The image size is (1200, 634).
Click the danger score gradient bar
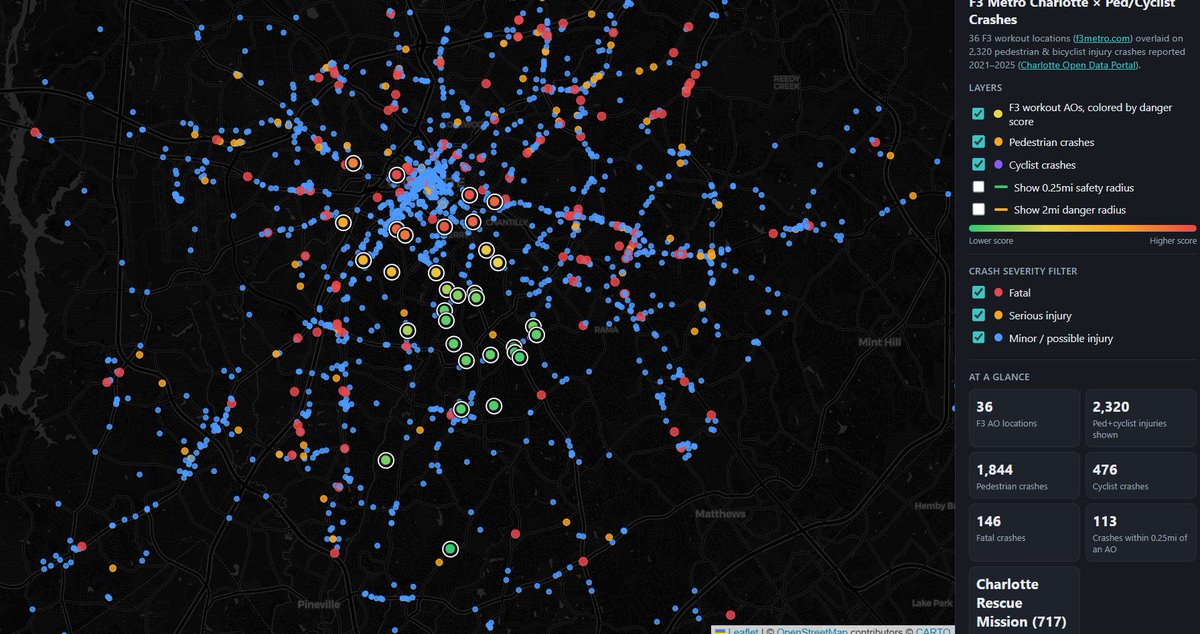(1082, 228)
